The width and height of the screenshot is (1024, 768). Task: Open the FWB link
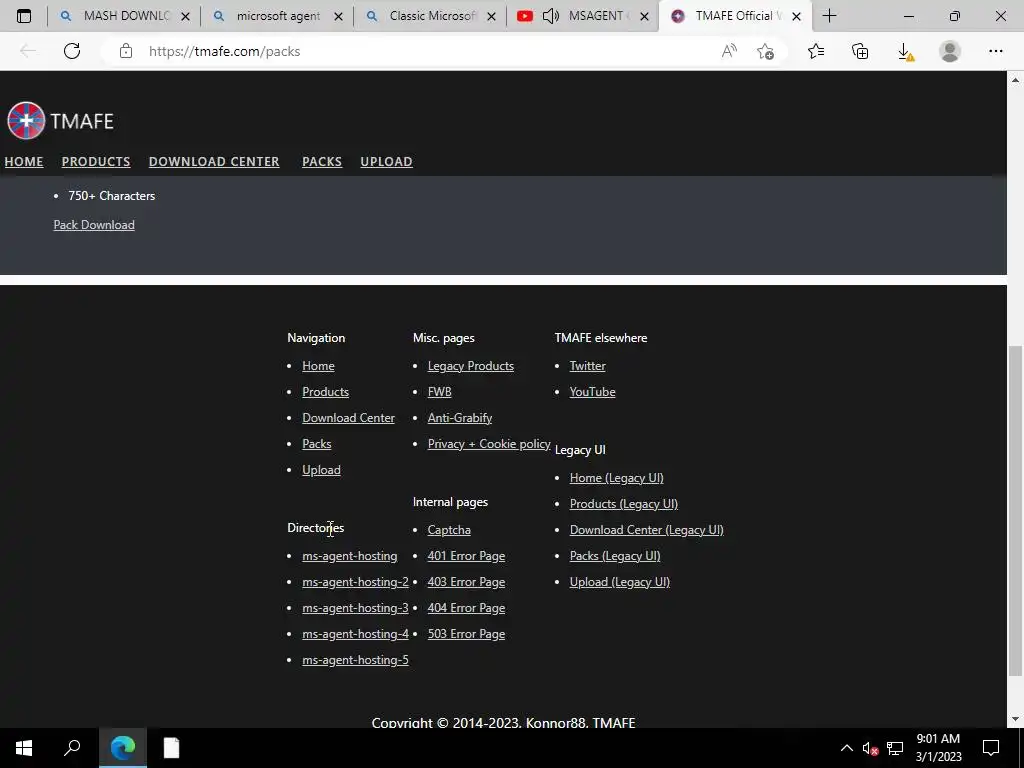pos(440,392)
